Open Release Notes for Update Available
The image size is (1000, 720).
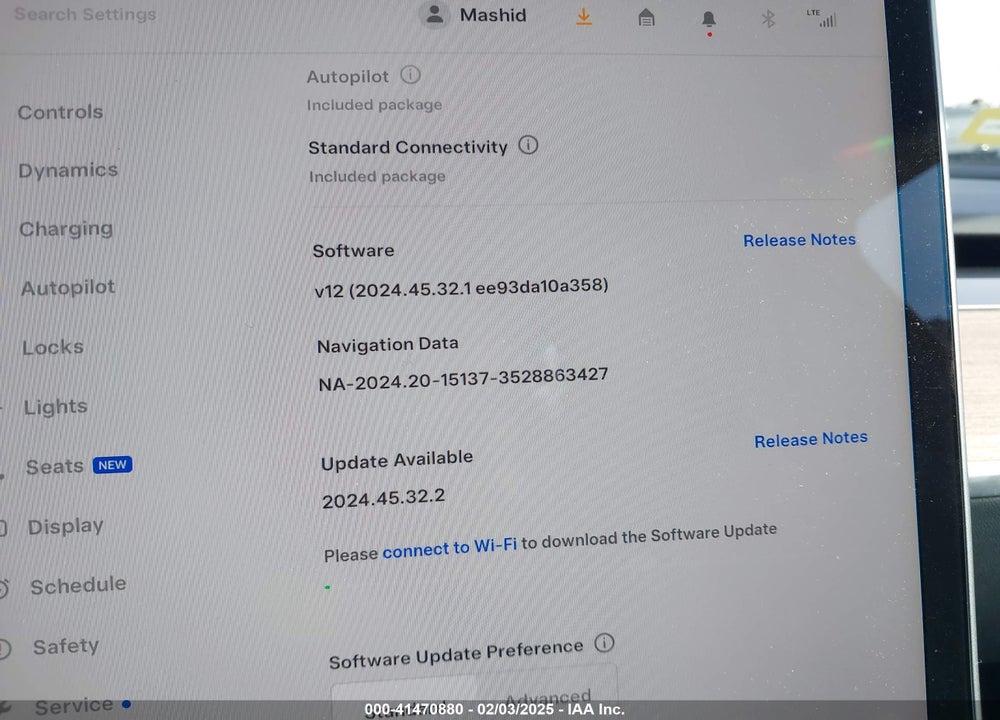coord(811,439)
